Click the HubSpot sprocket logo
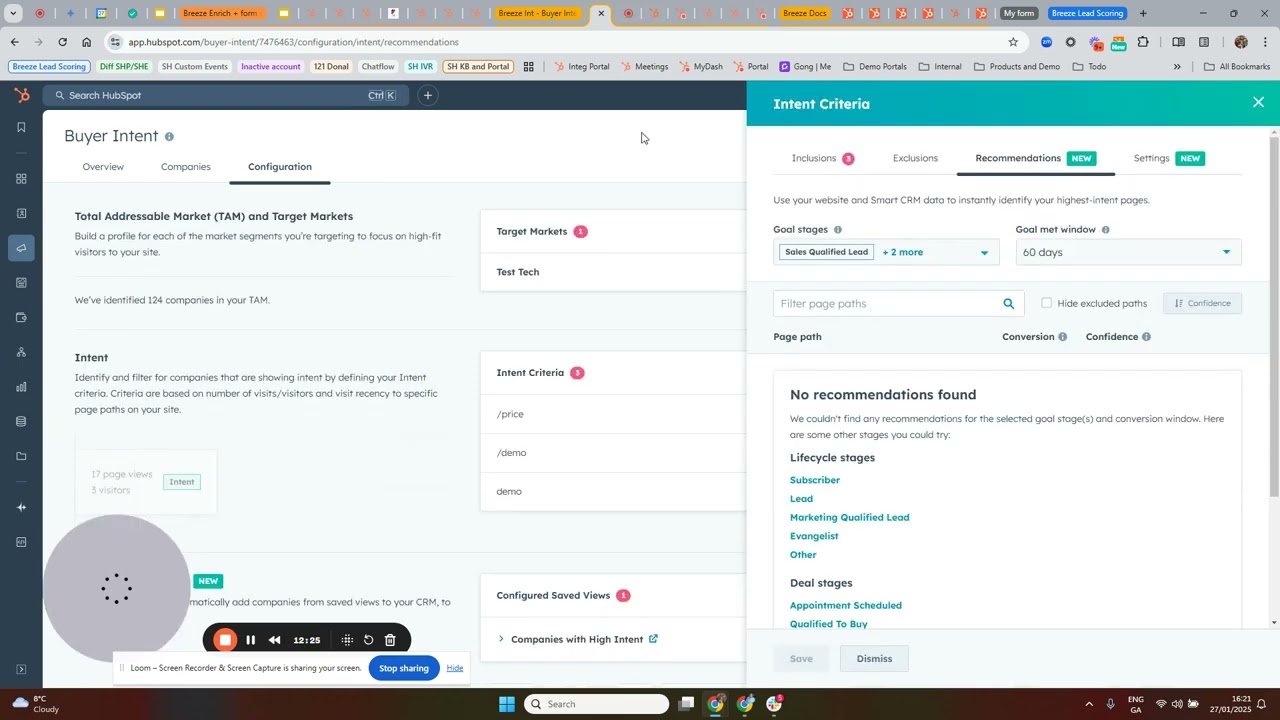 (21, 95)
